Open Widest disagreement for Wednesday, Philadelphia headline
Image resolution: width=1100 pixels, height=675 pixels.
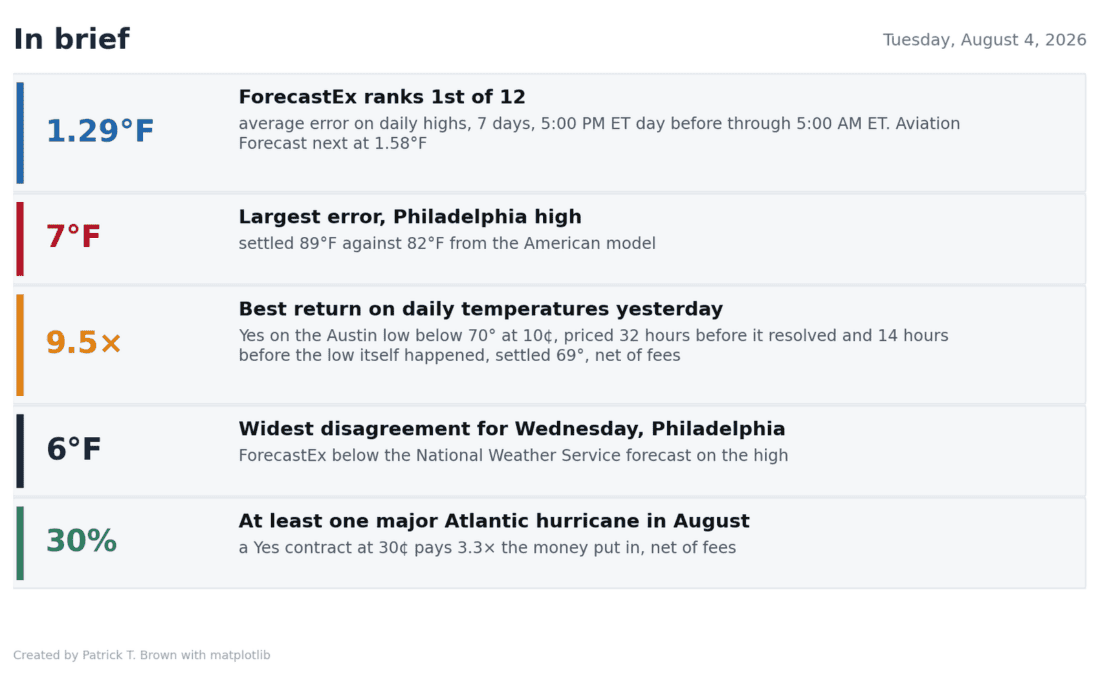coord(511,429)
